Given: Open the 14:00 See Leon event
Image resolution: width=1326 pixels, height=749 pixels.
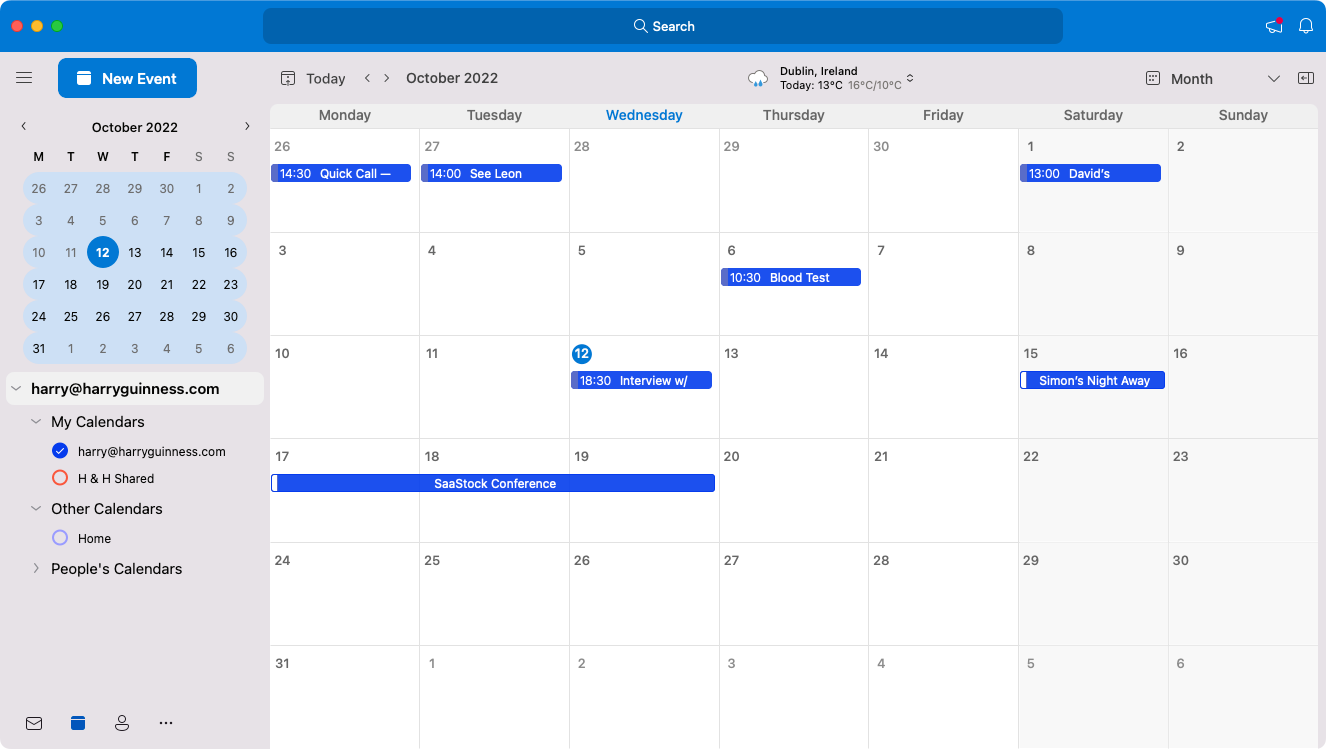Looking at the screenshot, I should (x=491, y=173).
